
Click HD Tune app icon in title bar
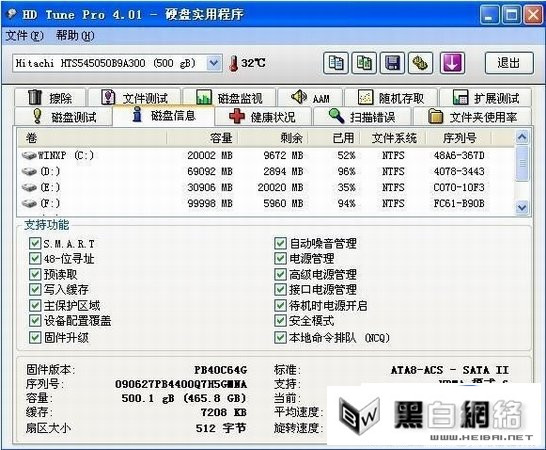pyautogui.click(x=12, y=14)
